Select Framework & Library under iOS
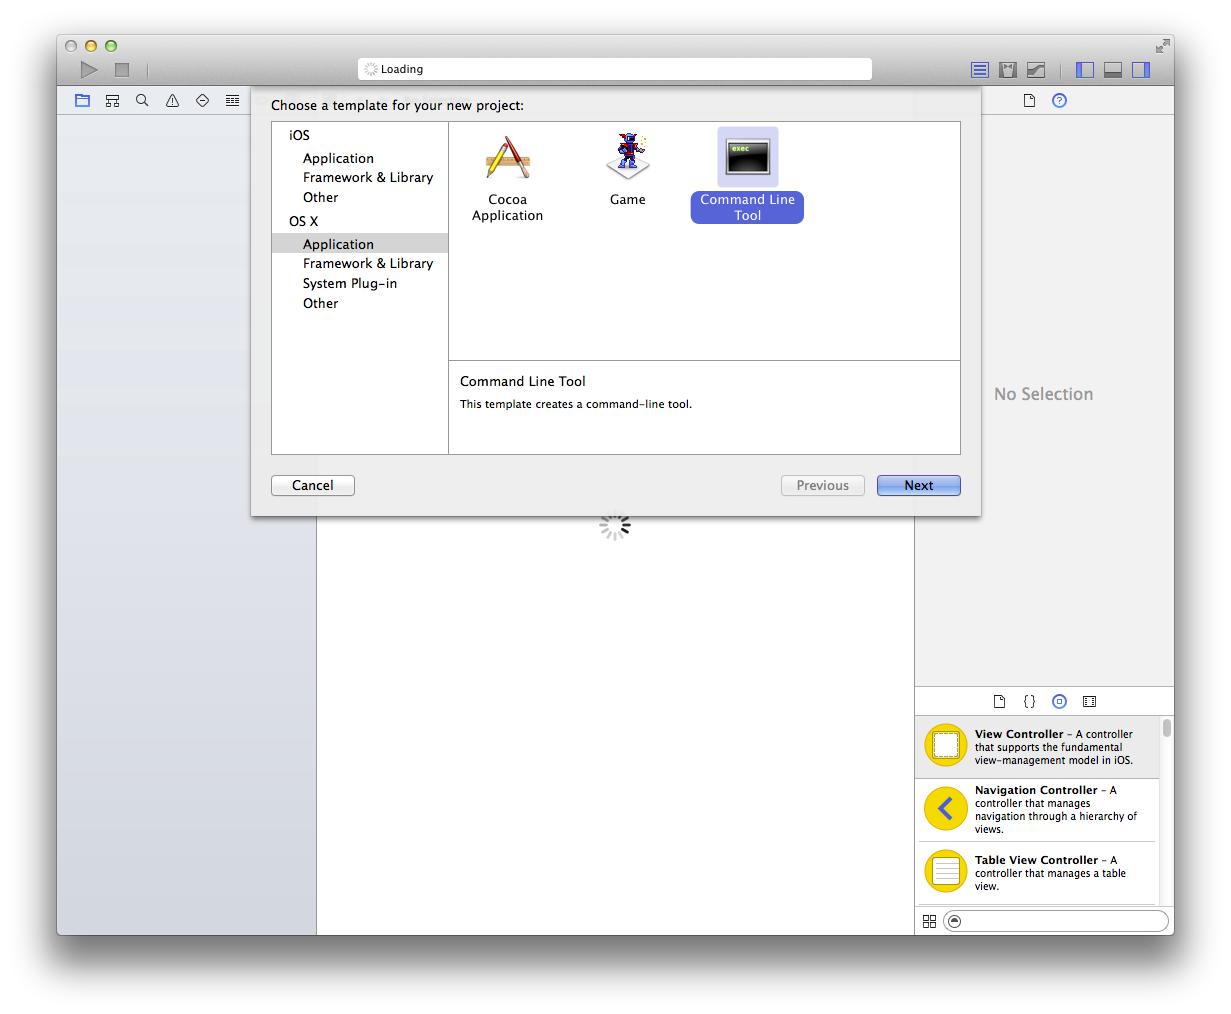The height and width of the screenshot is (1014, 1231). pos(360,177)
